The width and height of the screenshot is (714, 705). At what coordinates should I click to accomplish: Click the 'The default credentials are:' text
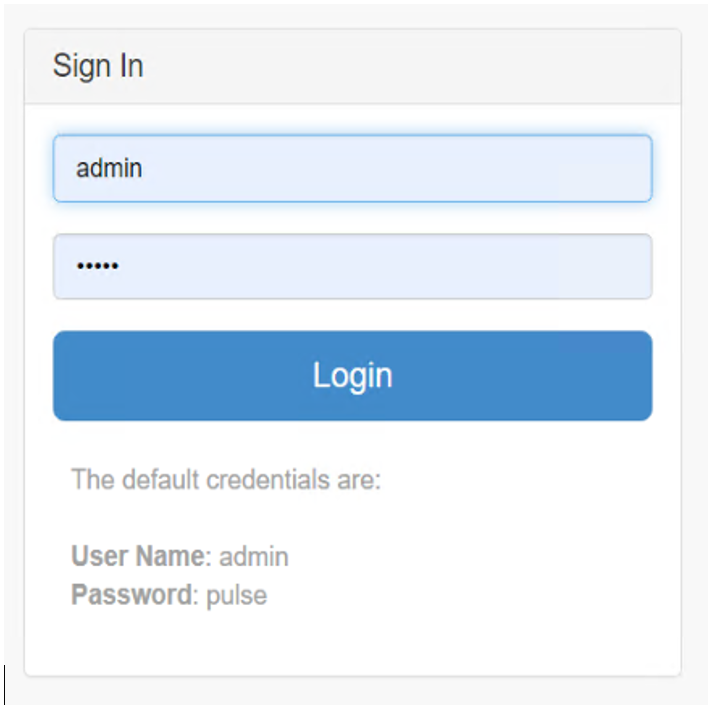[x=226, y=479]
